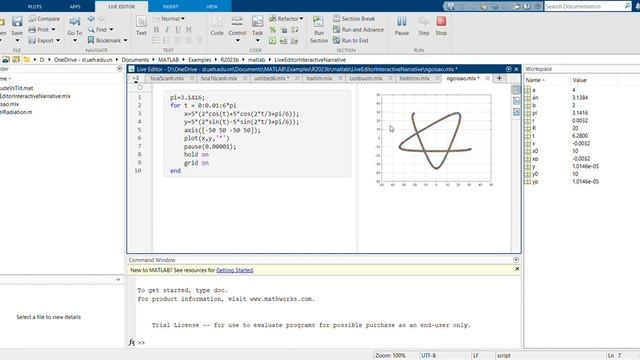Open the Print dropdown arrow
Viewport: 640px width, 360px height.
[x=53, y=30]
